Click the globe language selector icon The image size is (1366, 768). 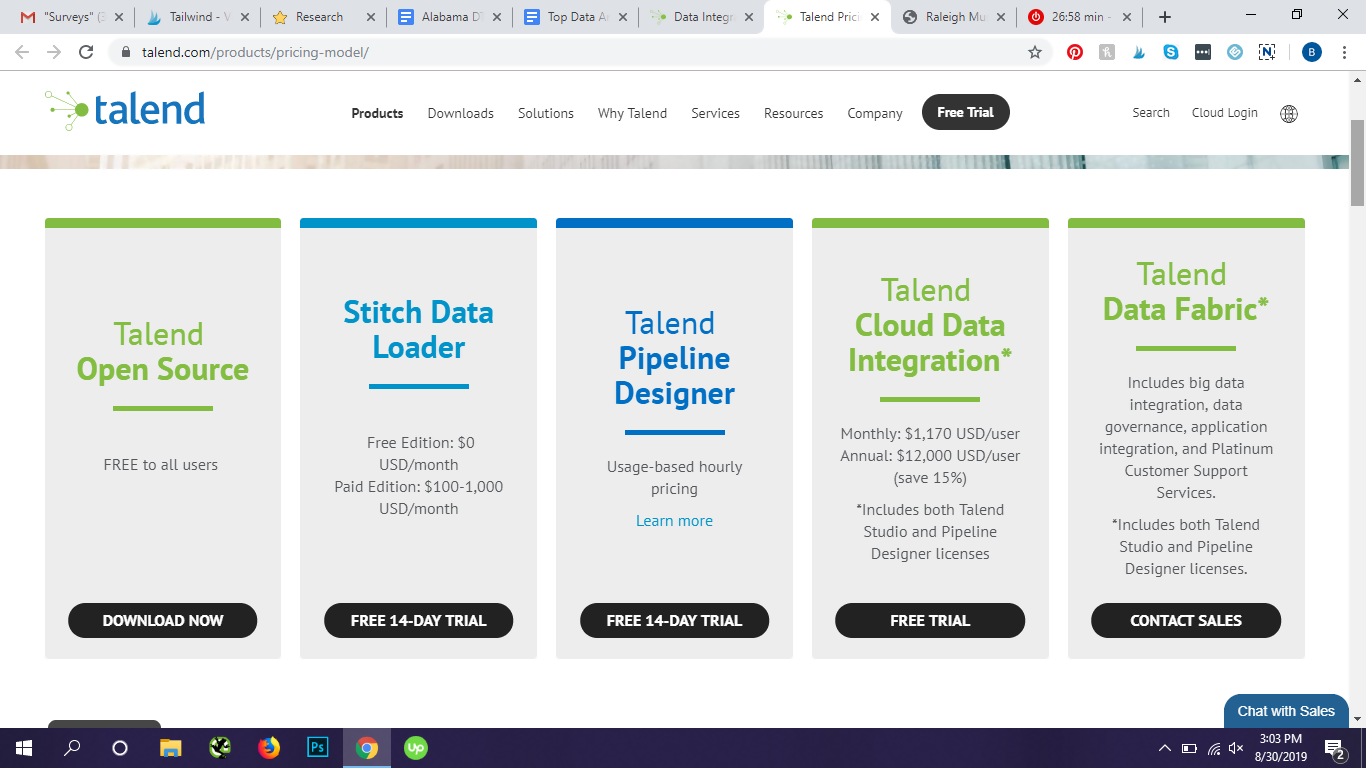click(x=1289, y=113)
